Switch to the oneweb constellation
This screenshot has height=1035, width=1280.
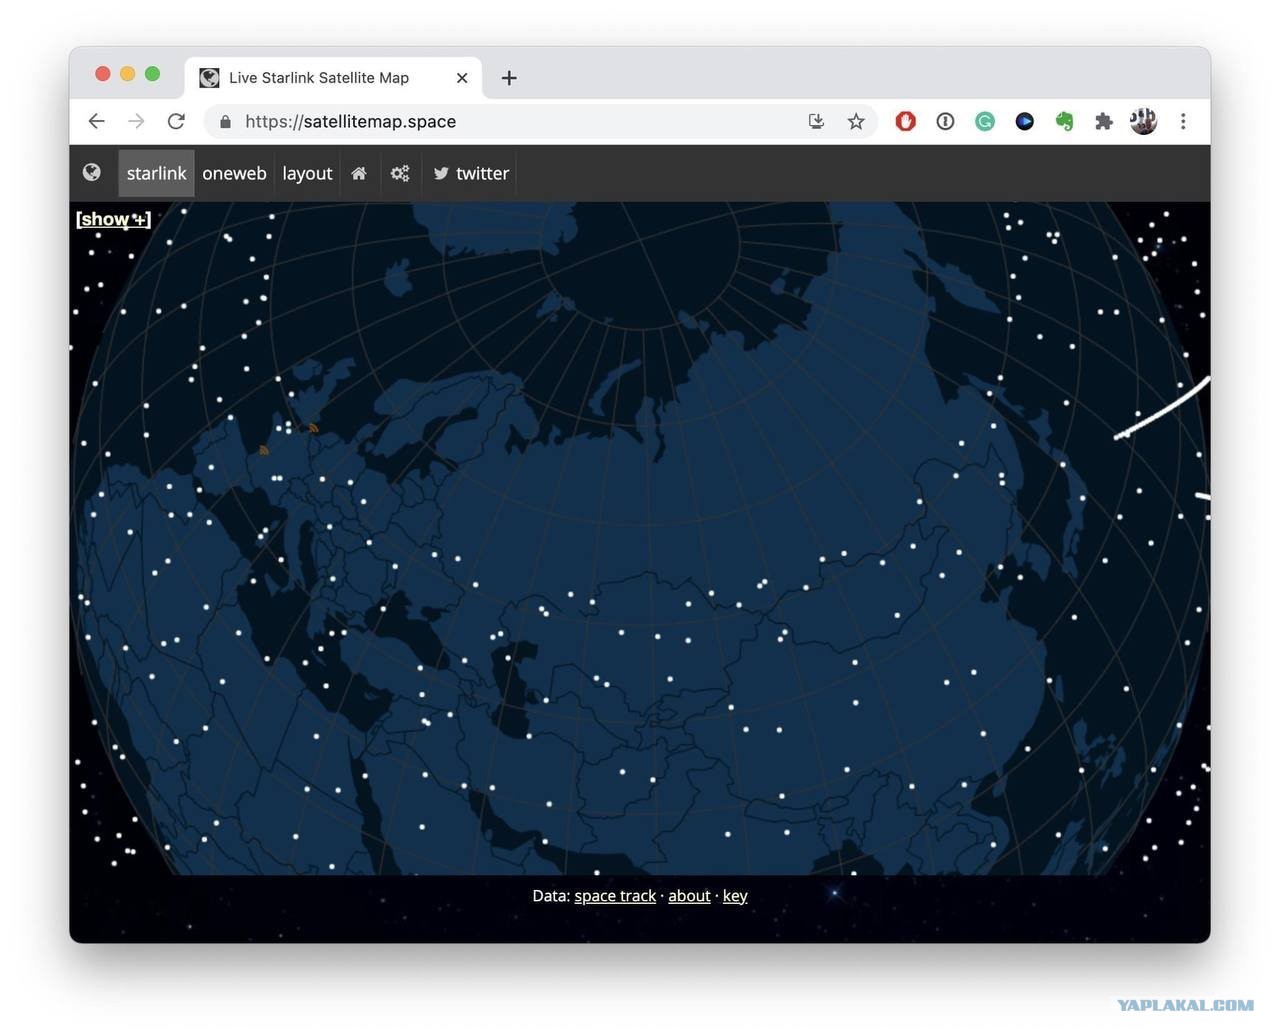click(x=234, y=173)
